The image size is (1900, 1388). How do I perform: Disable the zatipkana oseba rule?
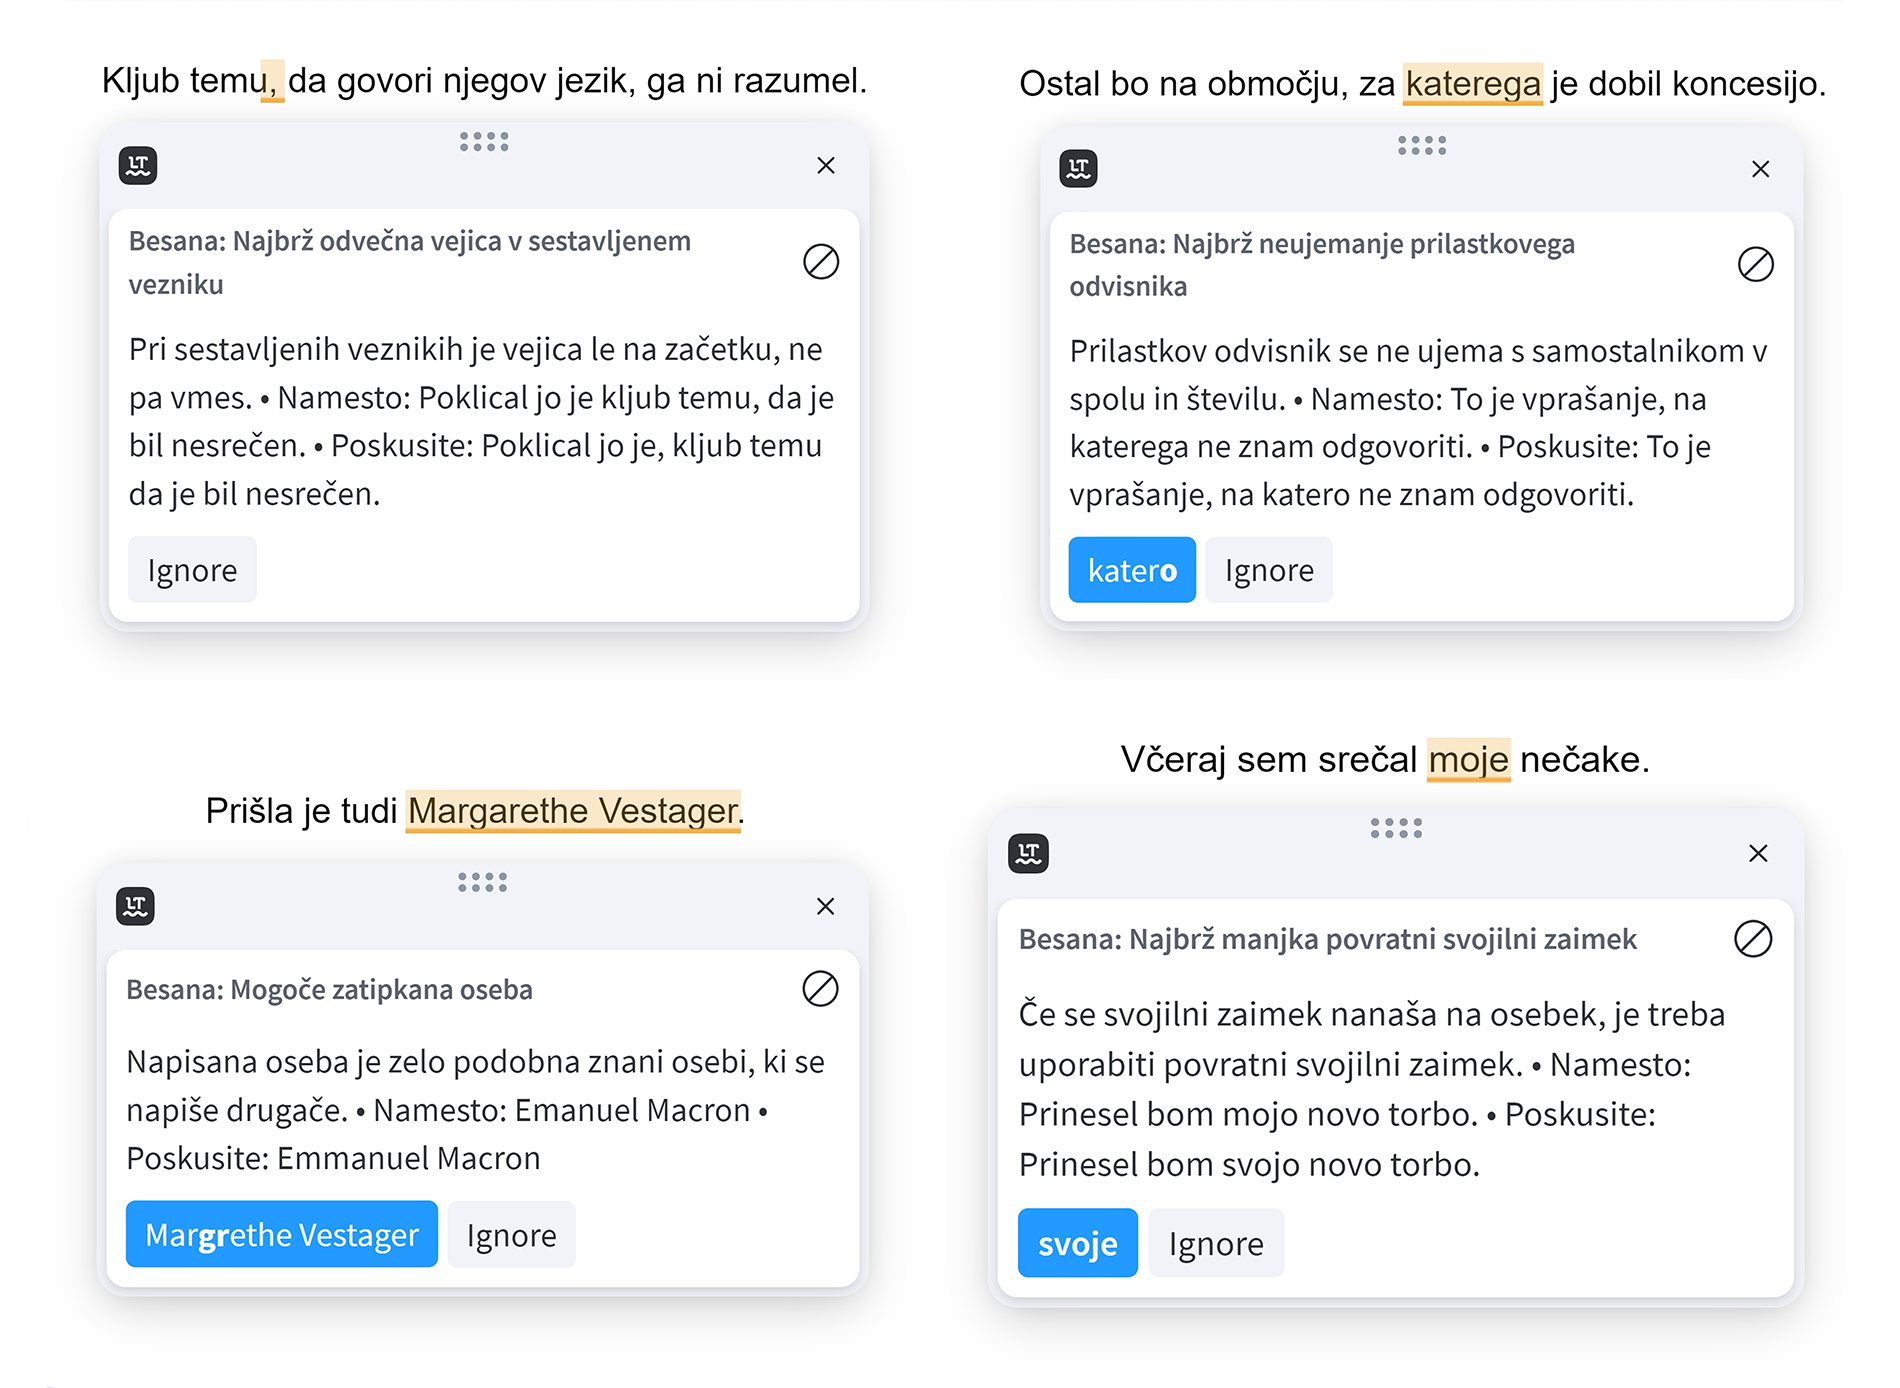pyautogui.click(x=820, y=989)
